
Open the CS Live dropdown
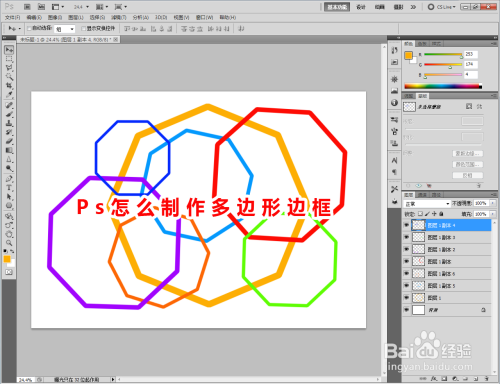coord(441,7)
